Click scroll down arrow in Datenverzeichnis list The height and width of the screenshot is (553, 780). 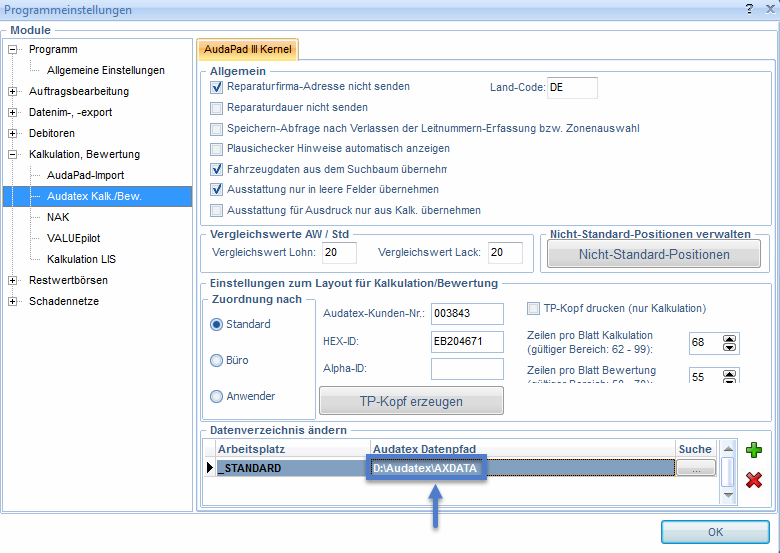(728, 495)
